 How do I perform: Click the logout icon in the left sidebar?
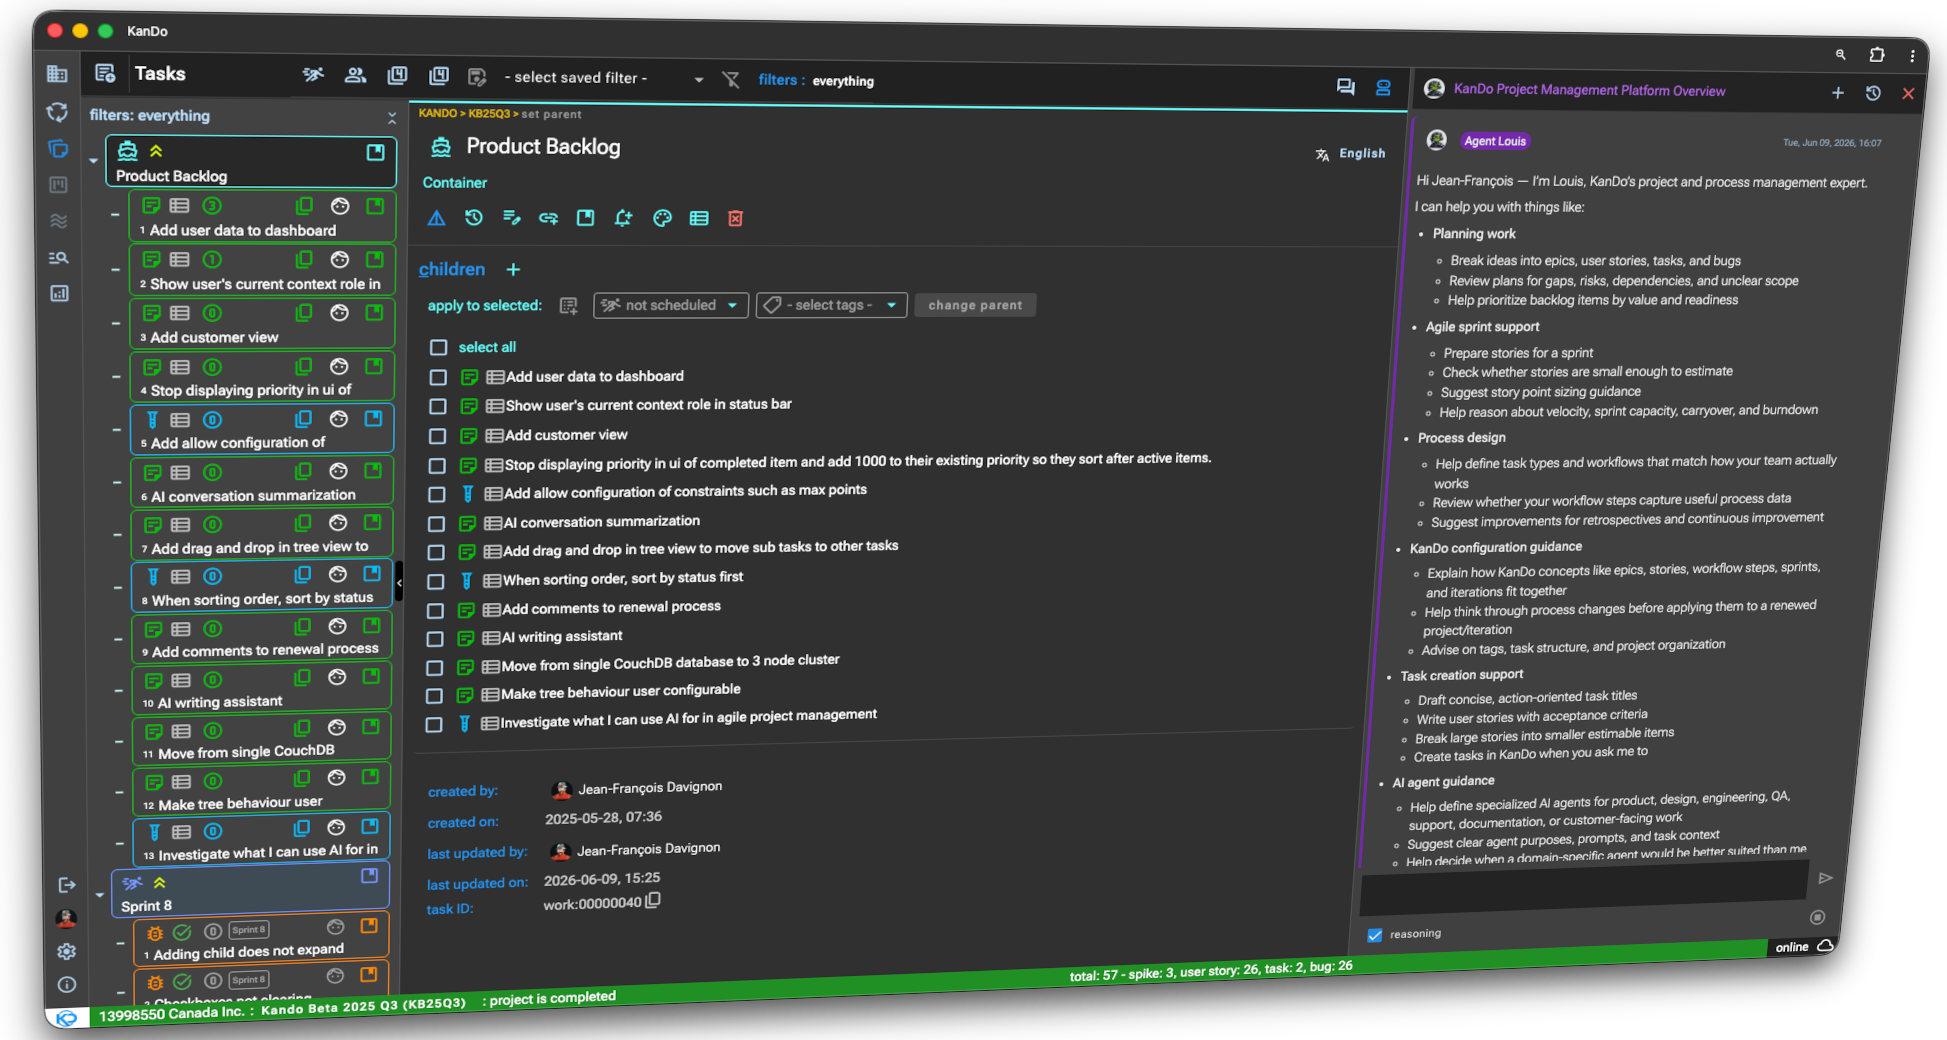[67, 885]
